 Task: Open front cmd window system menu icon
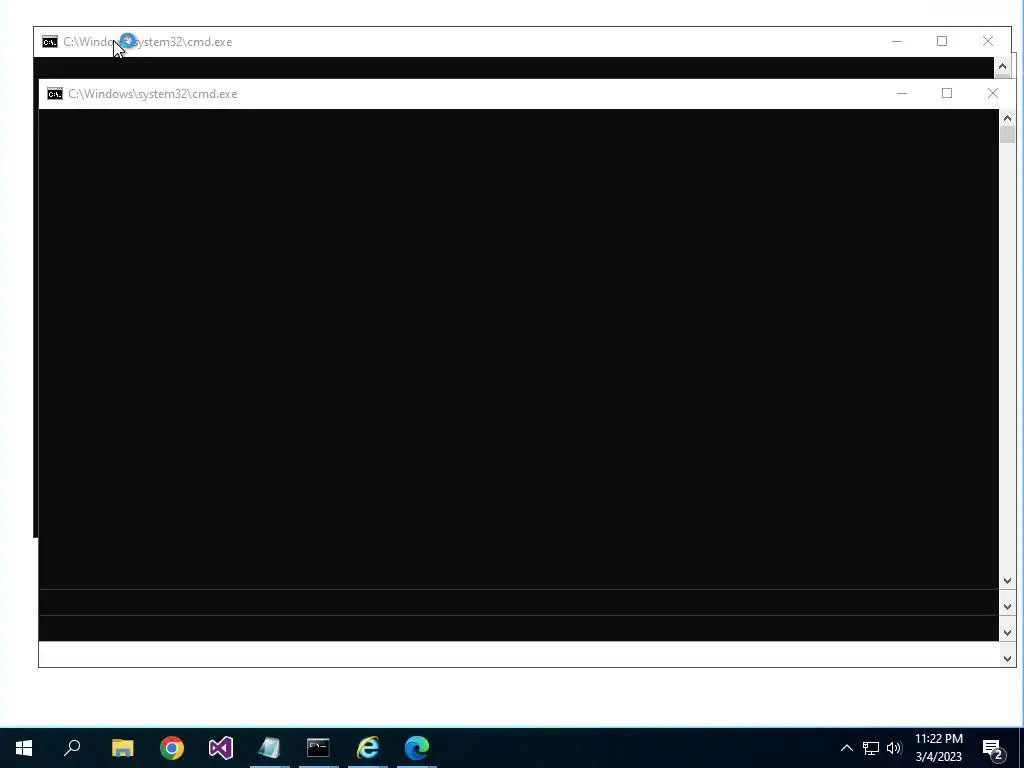[x=55, y=94]
